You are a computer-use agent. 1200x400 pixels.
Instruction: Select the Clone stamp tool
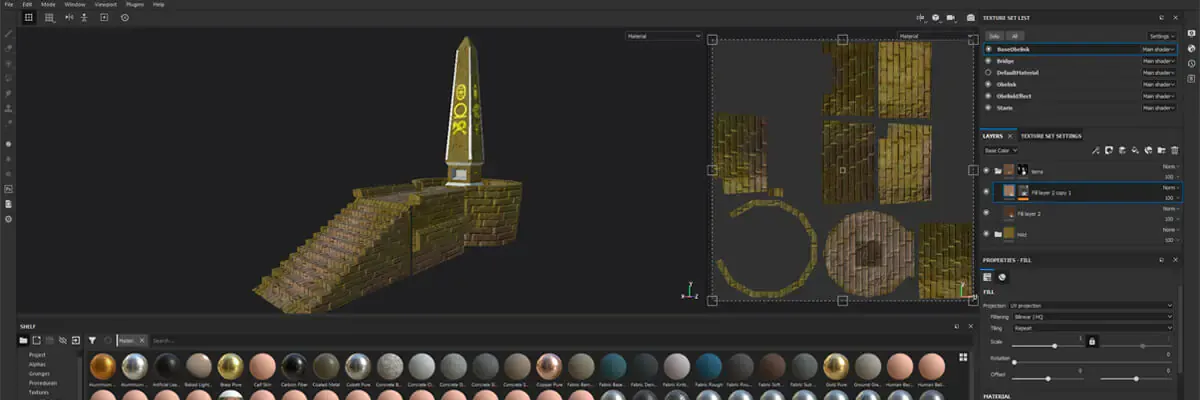tap(9, 107)
